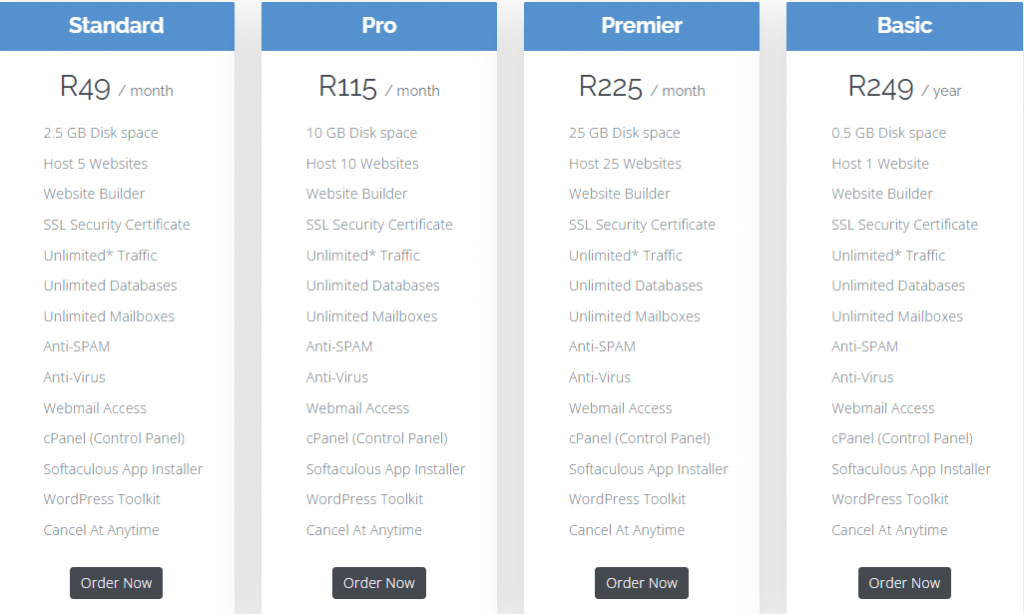Click 'Cancel At Anytime' in Basic column
Screen dimensions: 1024x614
(x=889, y=530)
